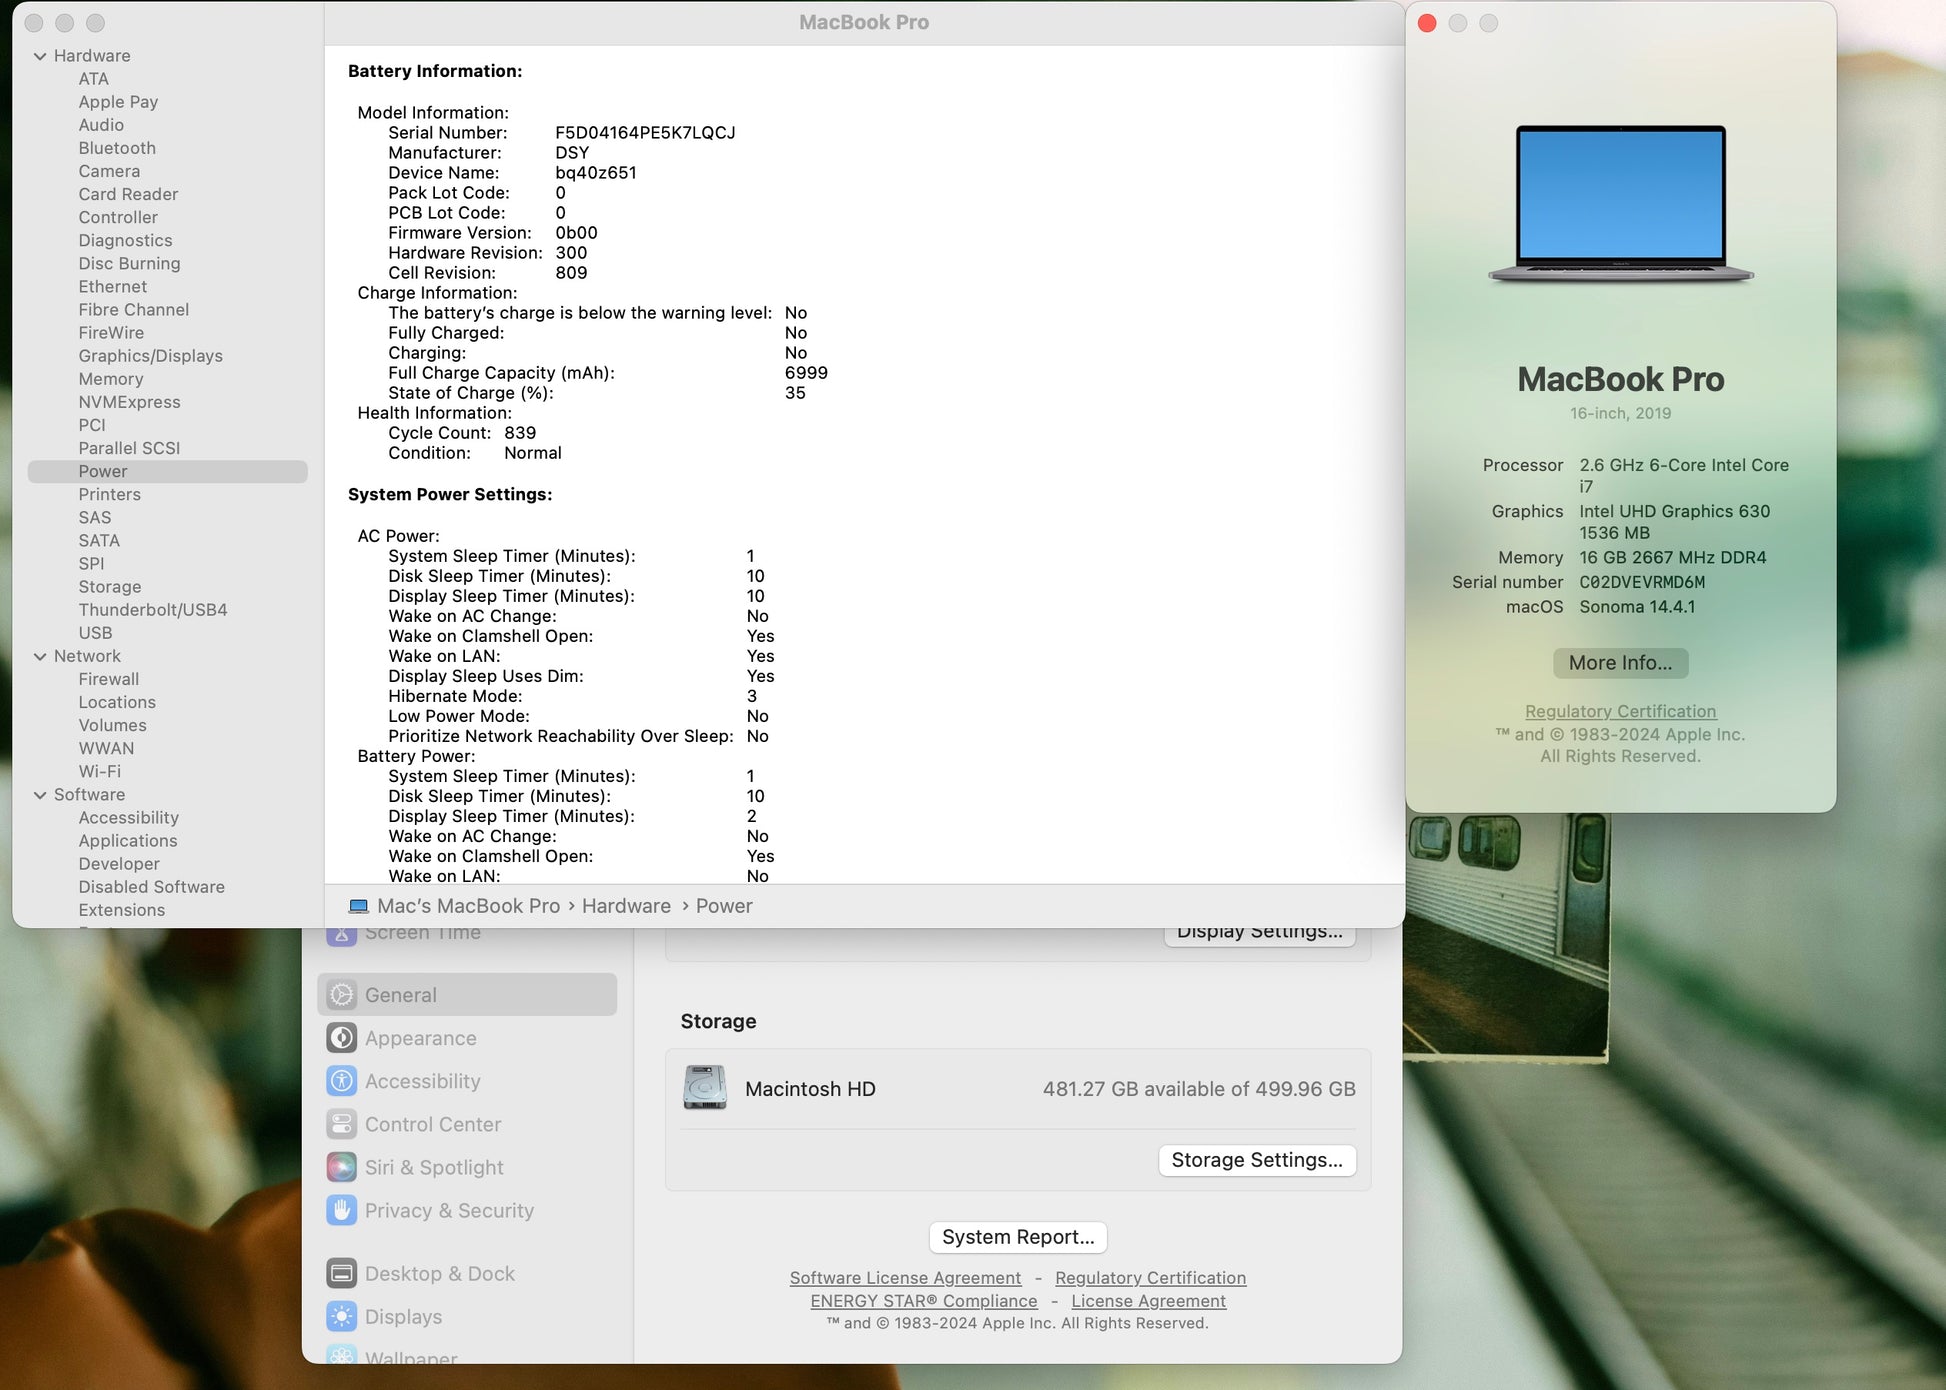
Task: Open the Wi-Fi network item
Action: (99, 772)
